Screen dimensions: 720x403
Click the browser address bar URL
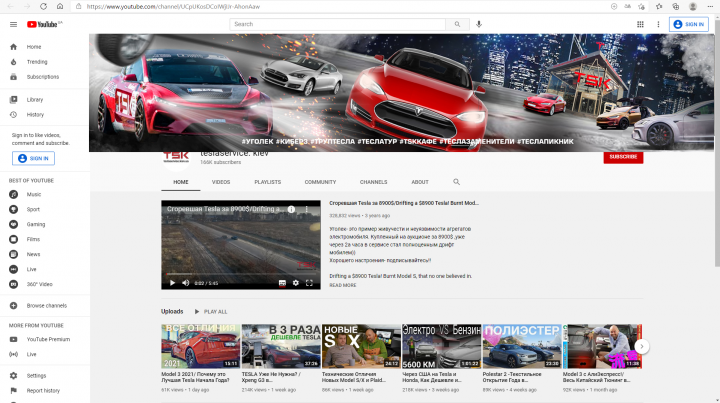click(x=173, y=6)
